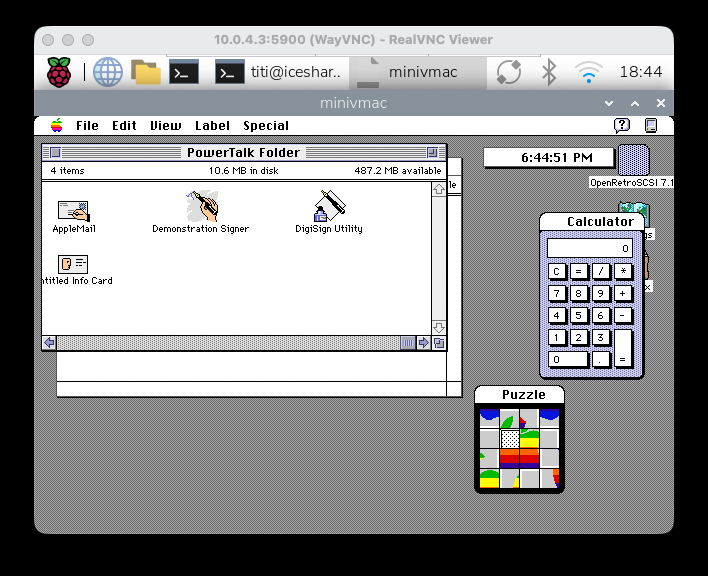Click the horizontal scrollbar right arrow
708x576 pixels.
(x=423, y=342)
